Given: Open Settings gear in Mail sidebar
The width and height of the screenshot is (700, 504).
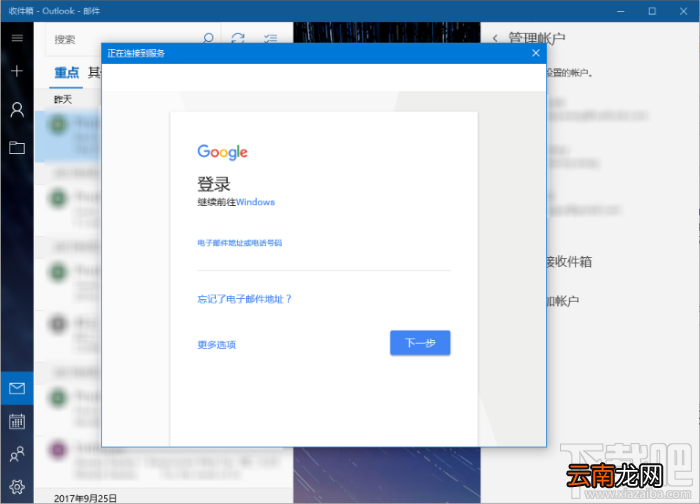Looking at the screenshot, I should (x=17, y=487).
